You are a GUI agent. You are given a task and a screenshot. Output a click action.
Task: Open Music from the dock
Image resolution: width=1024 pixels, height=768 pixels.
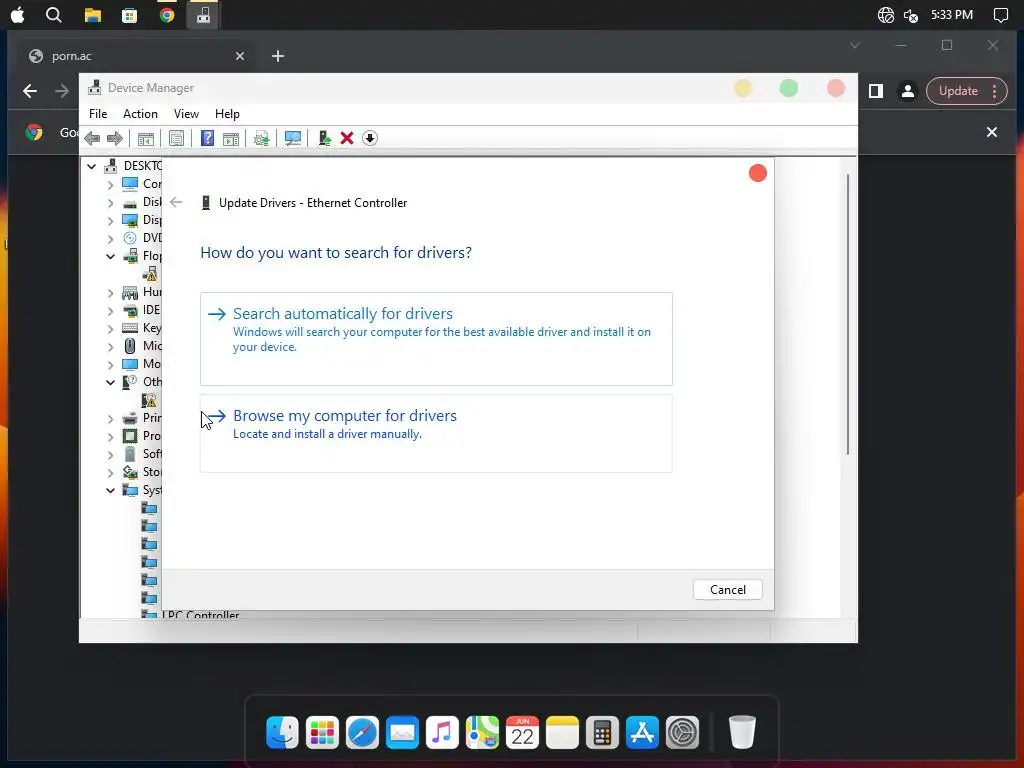[x=442, y=732]
